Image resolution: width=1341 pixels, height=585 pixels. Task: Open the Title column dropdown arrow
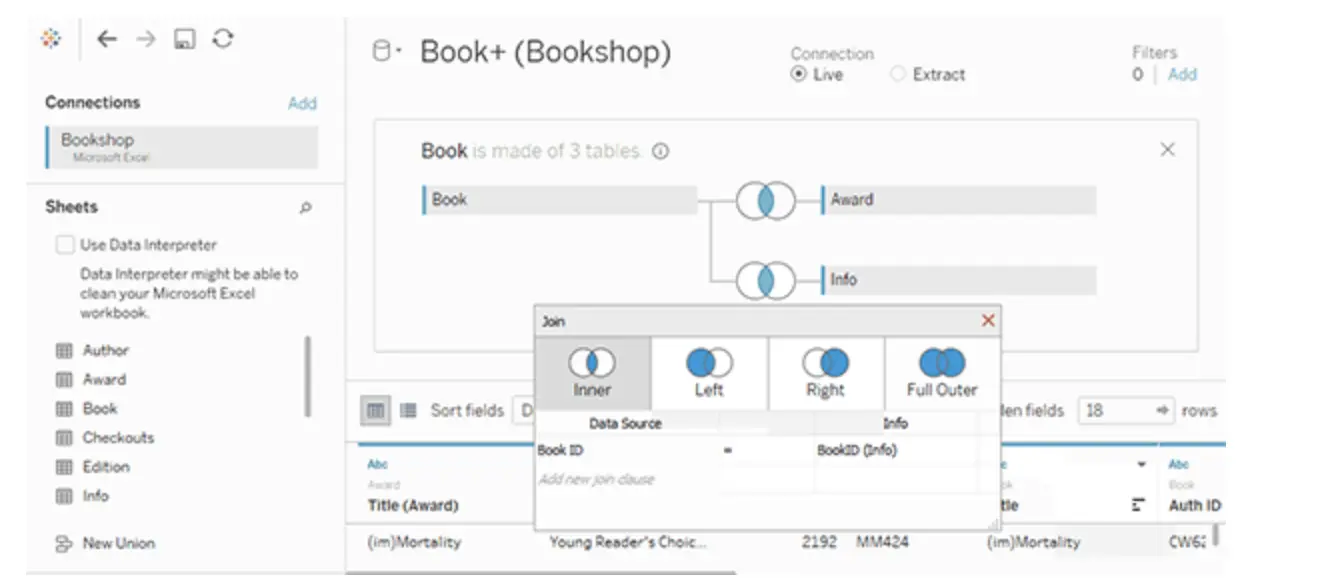(1142, 465)
